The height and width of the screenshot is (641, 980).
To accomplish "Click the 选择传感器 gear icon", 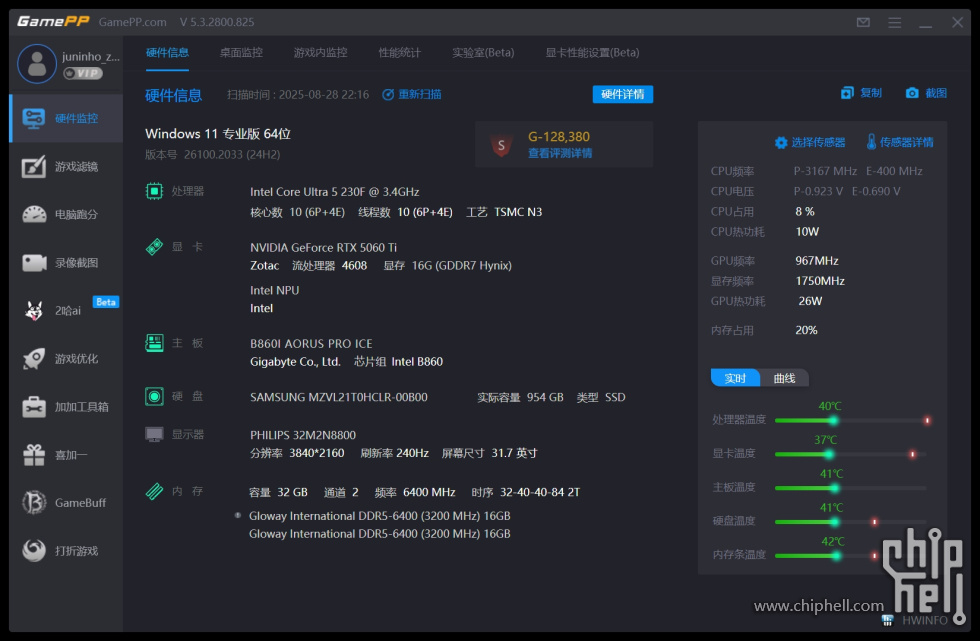I will tap(781, 142).
